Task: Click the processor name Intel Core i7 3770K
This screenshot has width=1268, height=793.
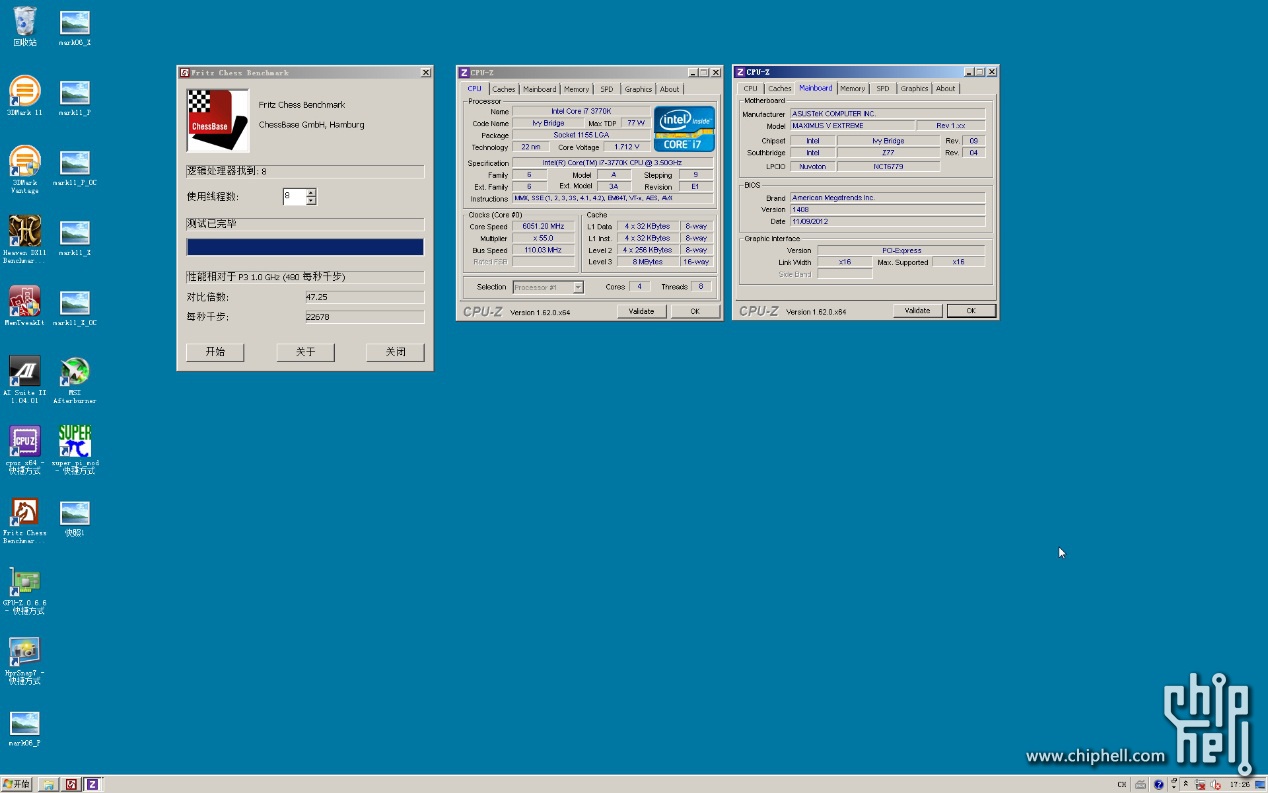Action: [x=582, y=111]
